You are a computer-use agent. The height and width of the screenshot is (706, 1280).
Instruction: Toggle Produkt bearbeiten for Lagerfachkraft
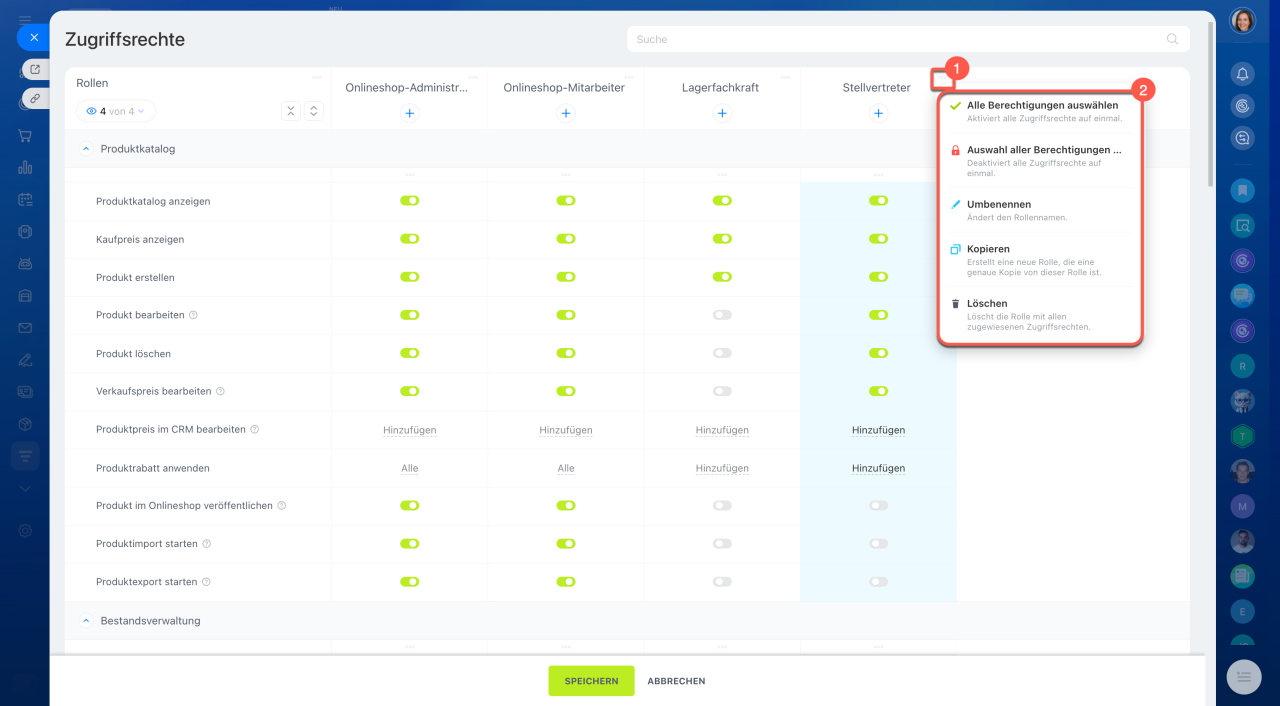[x=722, y=315]
